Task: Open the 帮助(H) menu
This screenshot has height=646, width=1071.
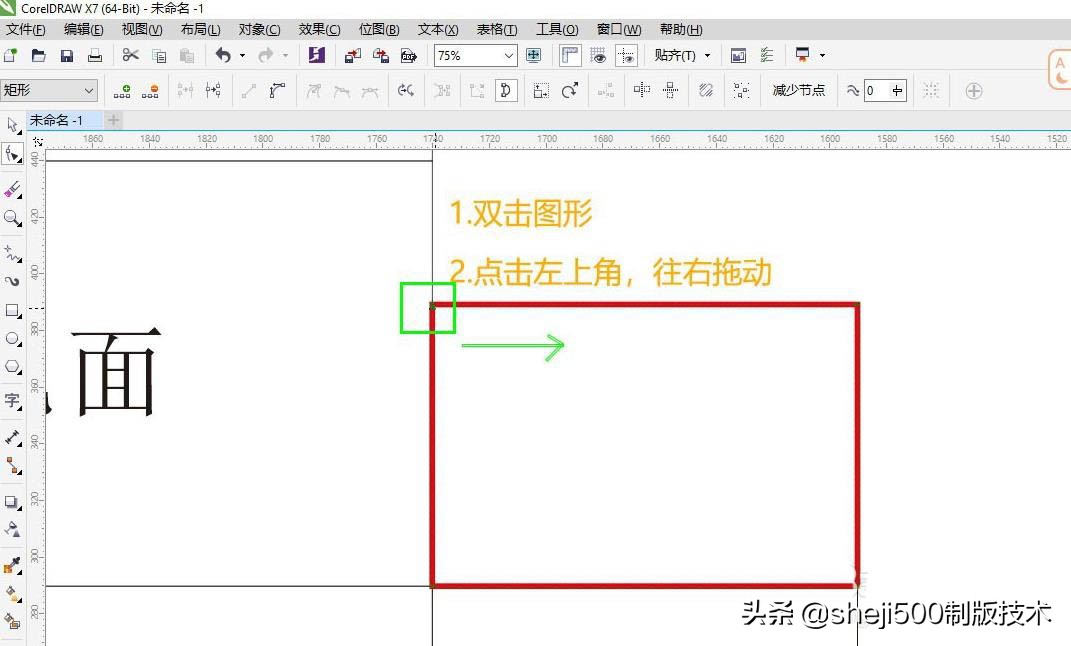Action: tap(681, 29)
